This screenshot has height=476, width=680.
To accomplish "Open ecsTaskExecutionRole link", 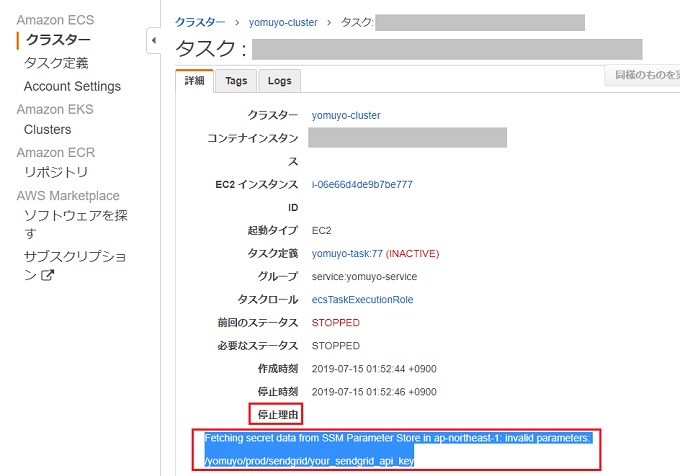I will (363, 300).
